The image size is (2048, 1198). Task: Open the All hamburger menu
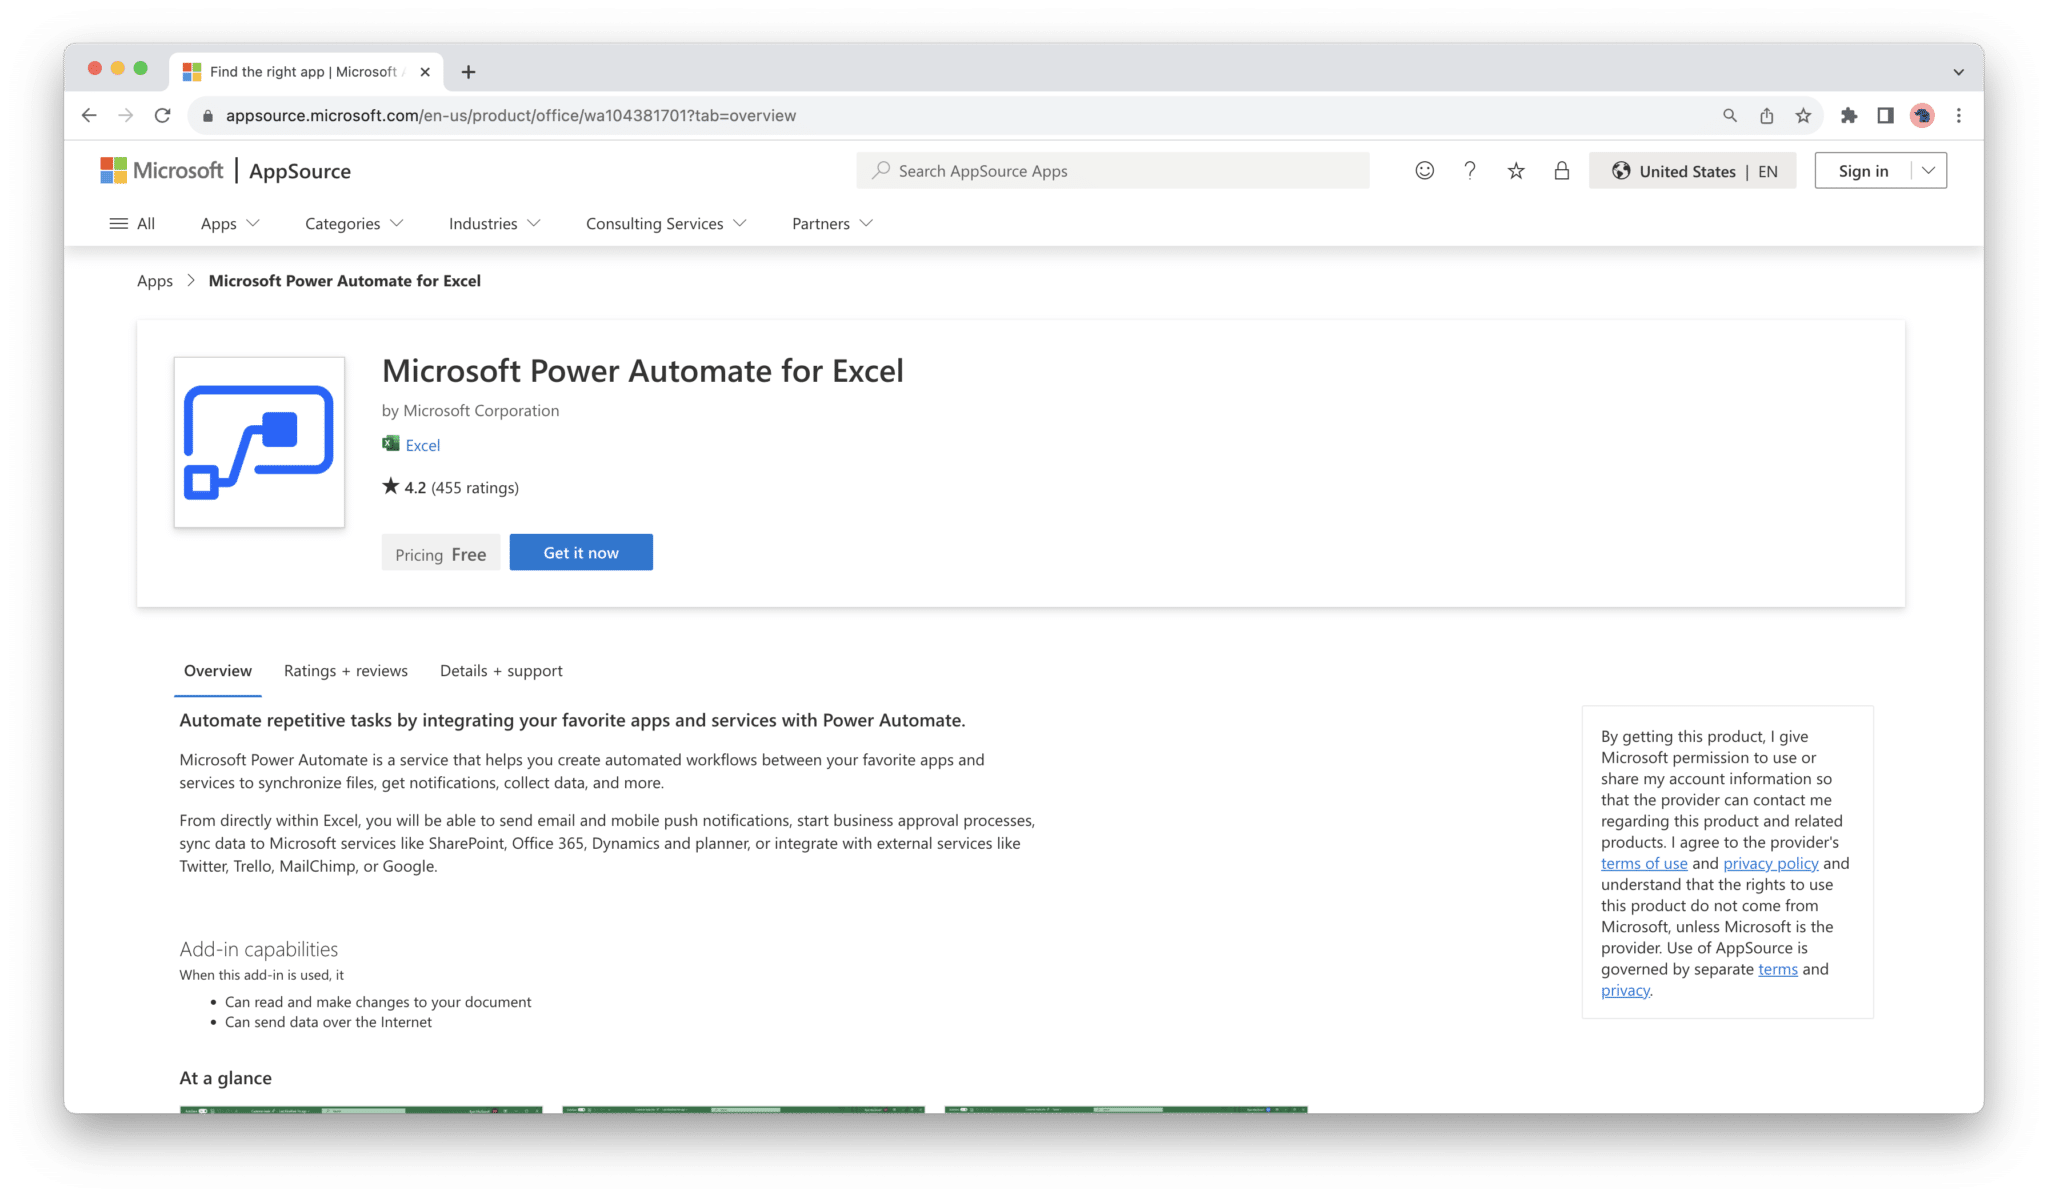(x=132, y=224)
